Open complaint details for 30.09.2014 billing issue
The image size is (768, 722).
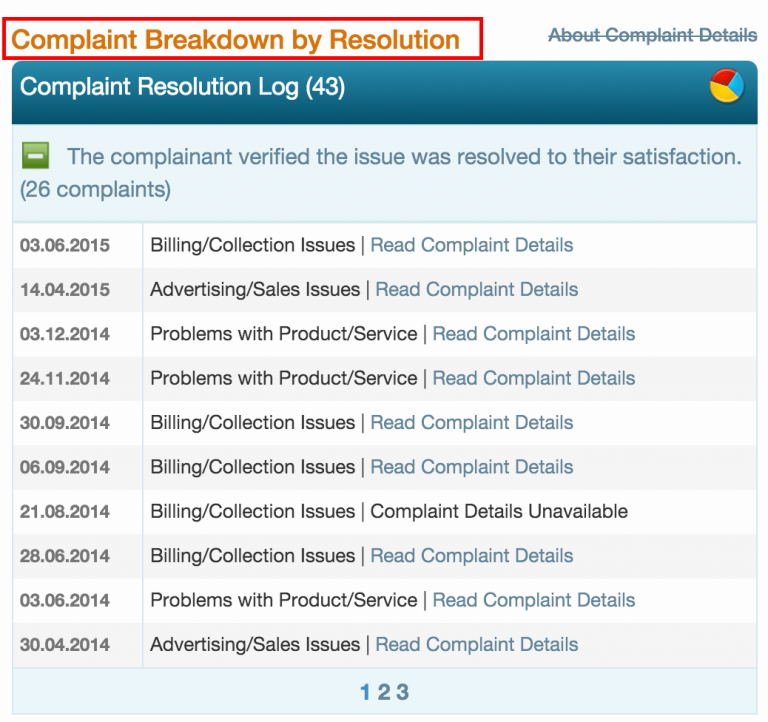pyautogui.click(x=471, y=423)
